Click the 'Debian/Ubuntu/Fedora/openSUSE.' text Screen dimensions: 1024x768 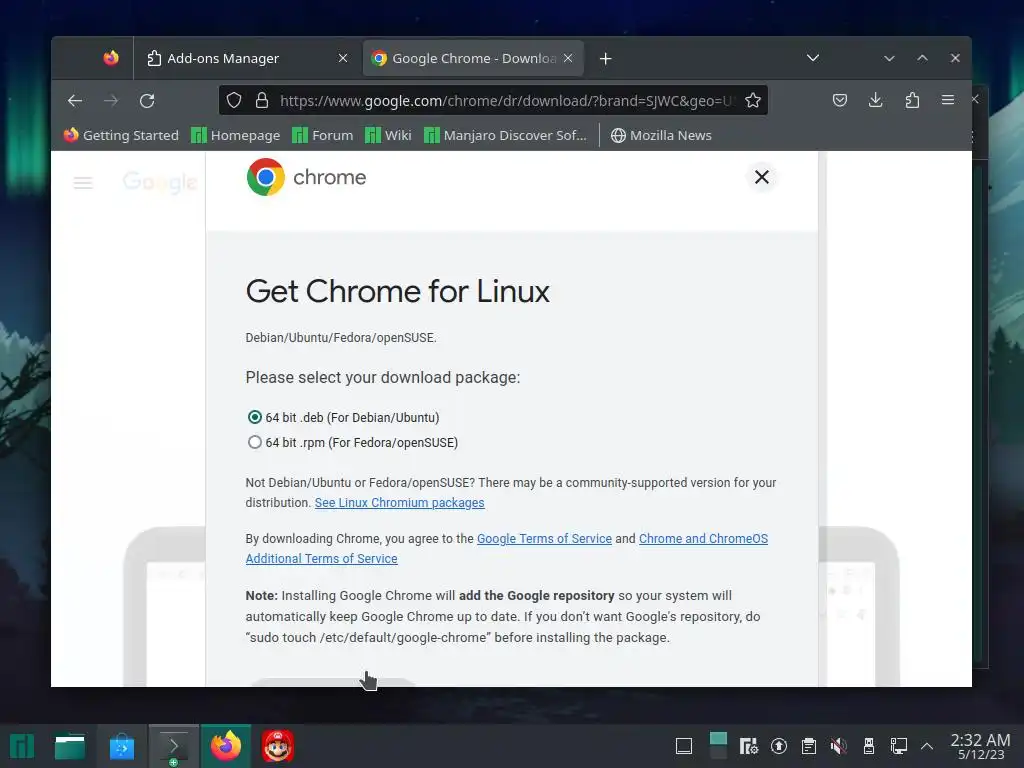[341, 338]
